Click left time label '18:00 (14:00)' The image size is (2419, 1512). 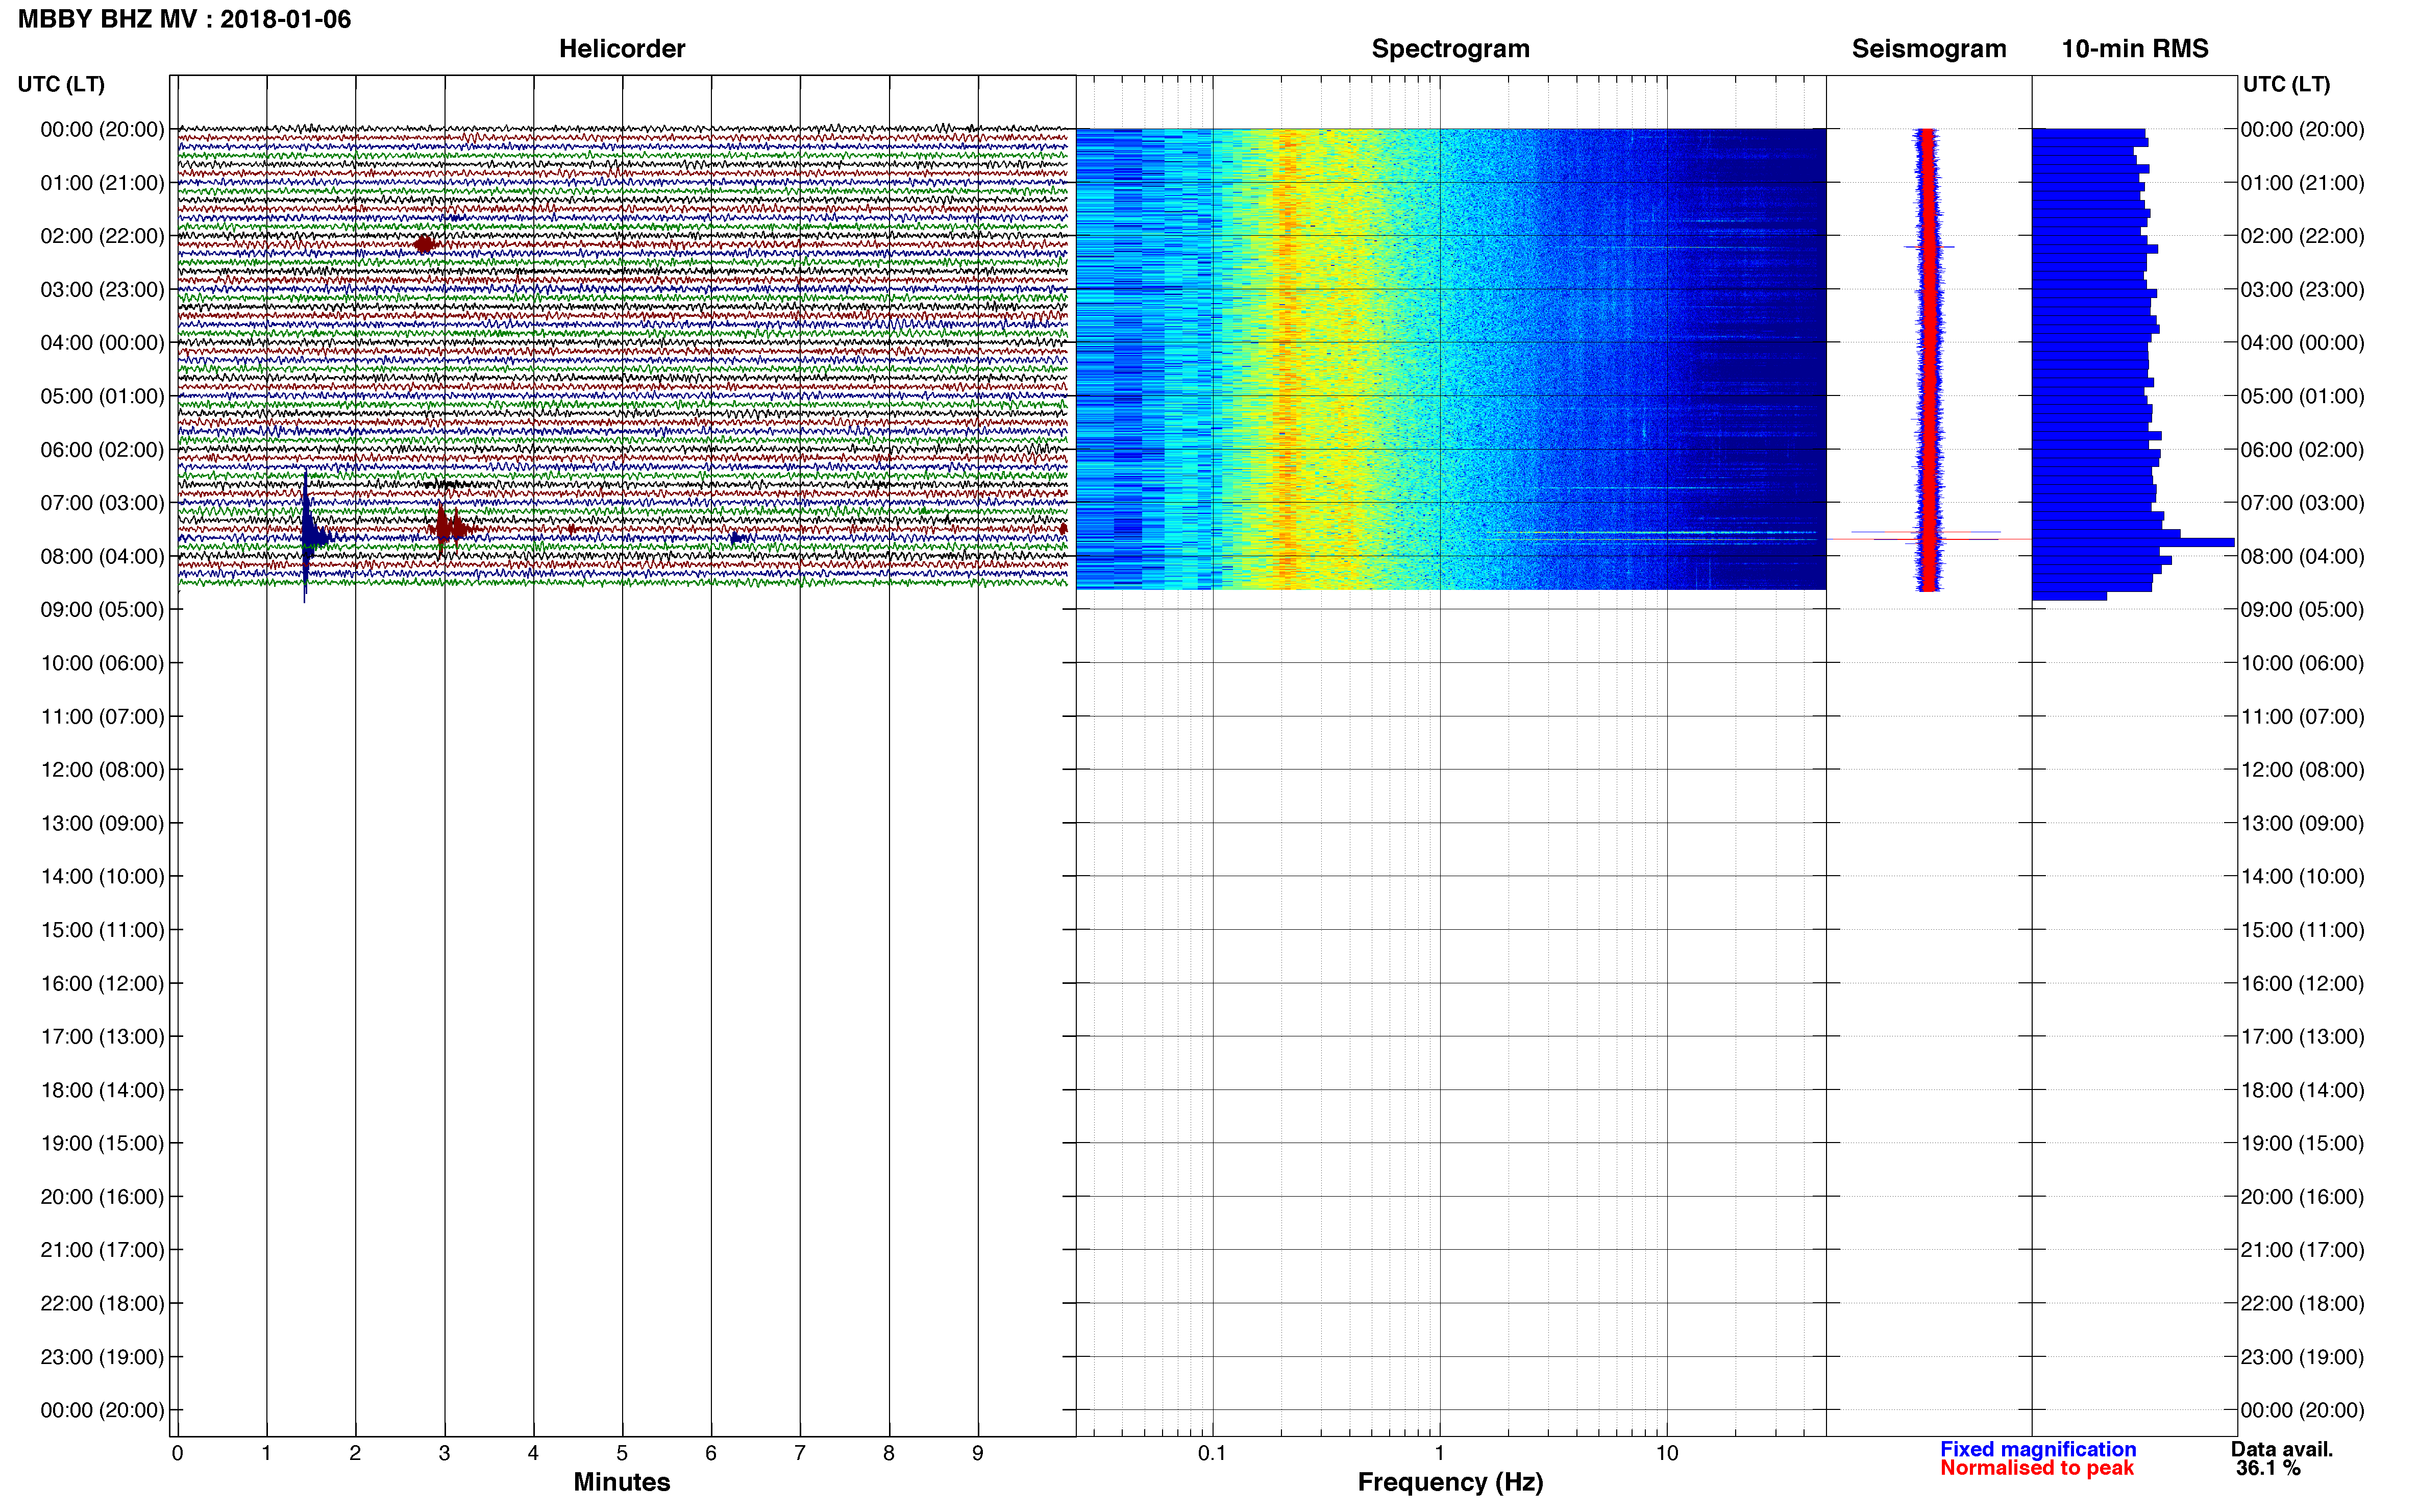[102, 1090]
